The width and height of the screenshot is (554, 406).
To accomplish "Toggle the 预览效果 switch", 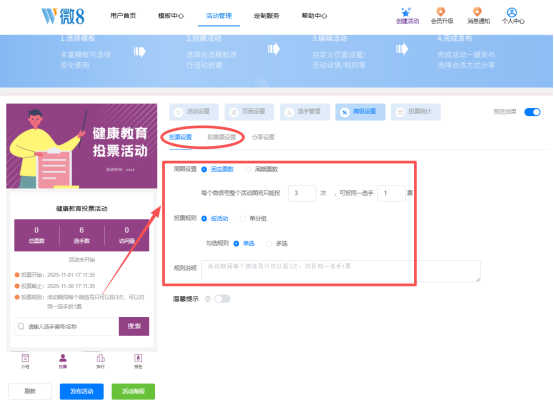I will pos(532,112).
